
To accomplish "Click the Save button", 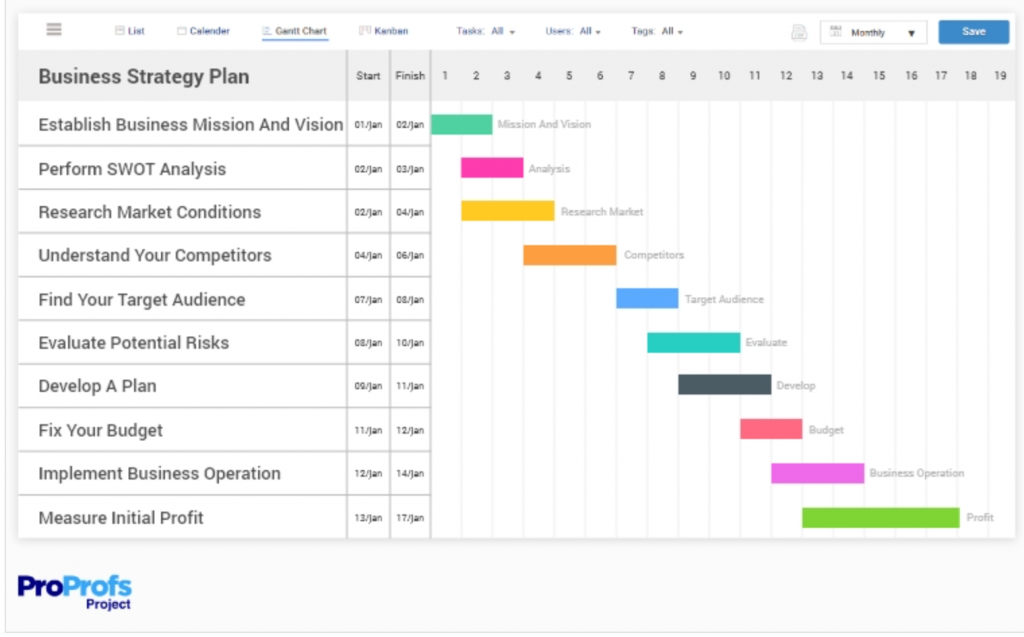I will click(973, 31).
